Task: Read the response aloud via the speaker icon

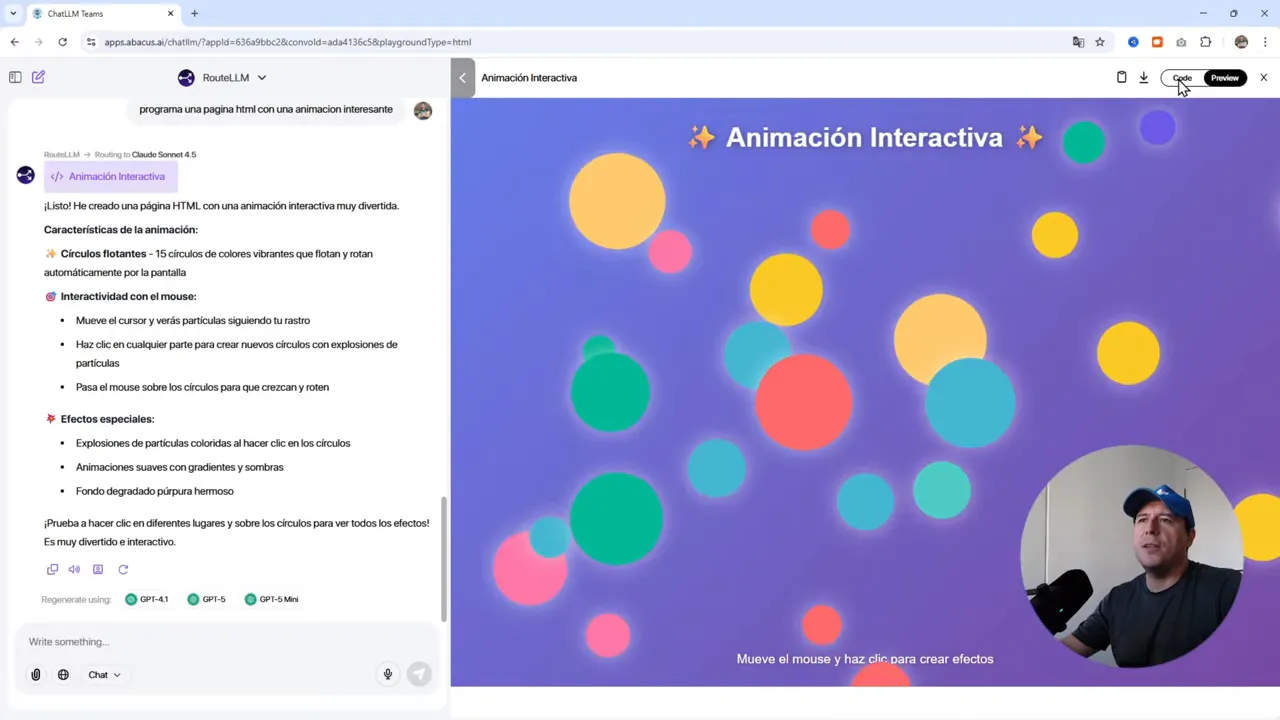Action: coord(74,569)
